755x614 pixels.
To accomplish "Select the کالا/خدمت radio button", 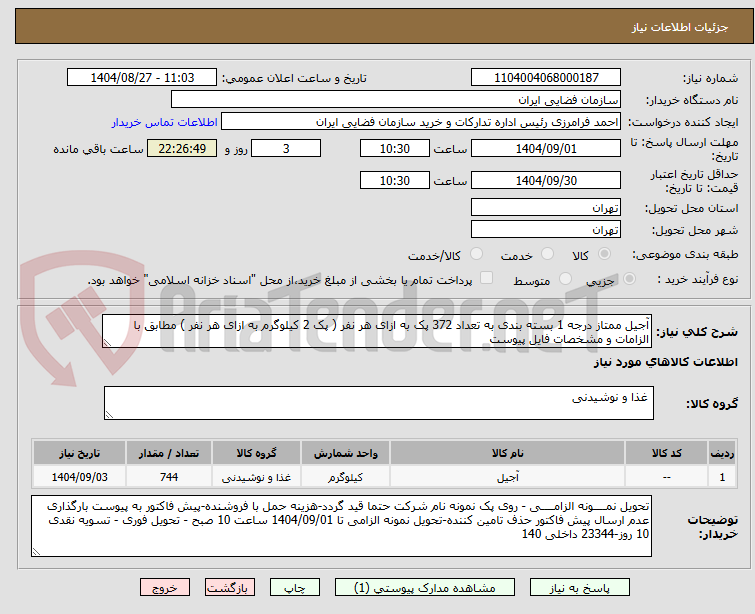I will click(x=476, y=254).
